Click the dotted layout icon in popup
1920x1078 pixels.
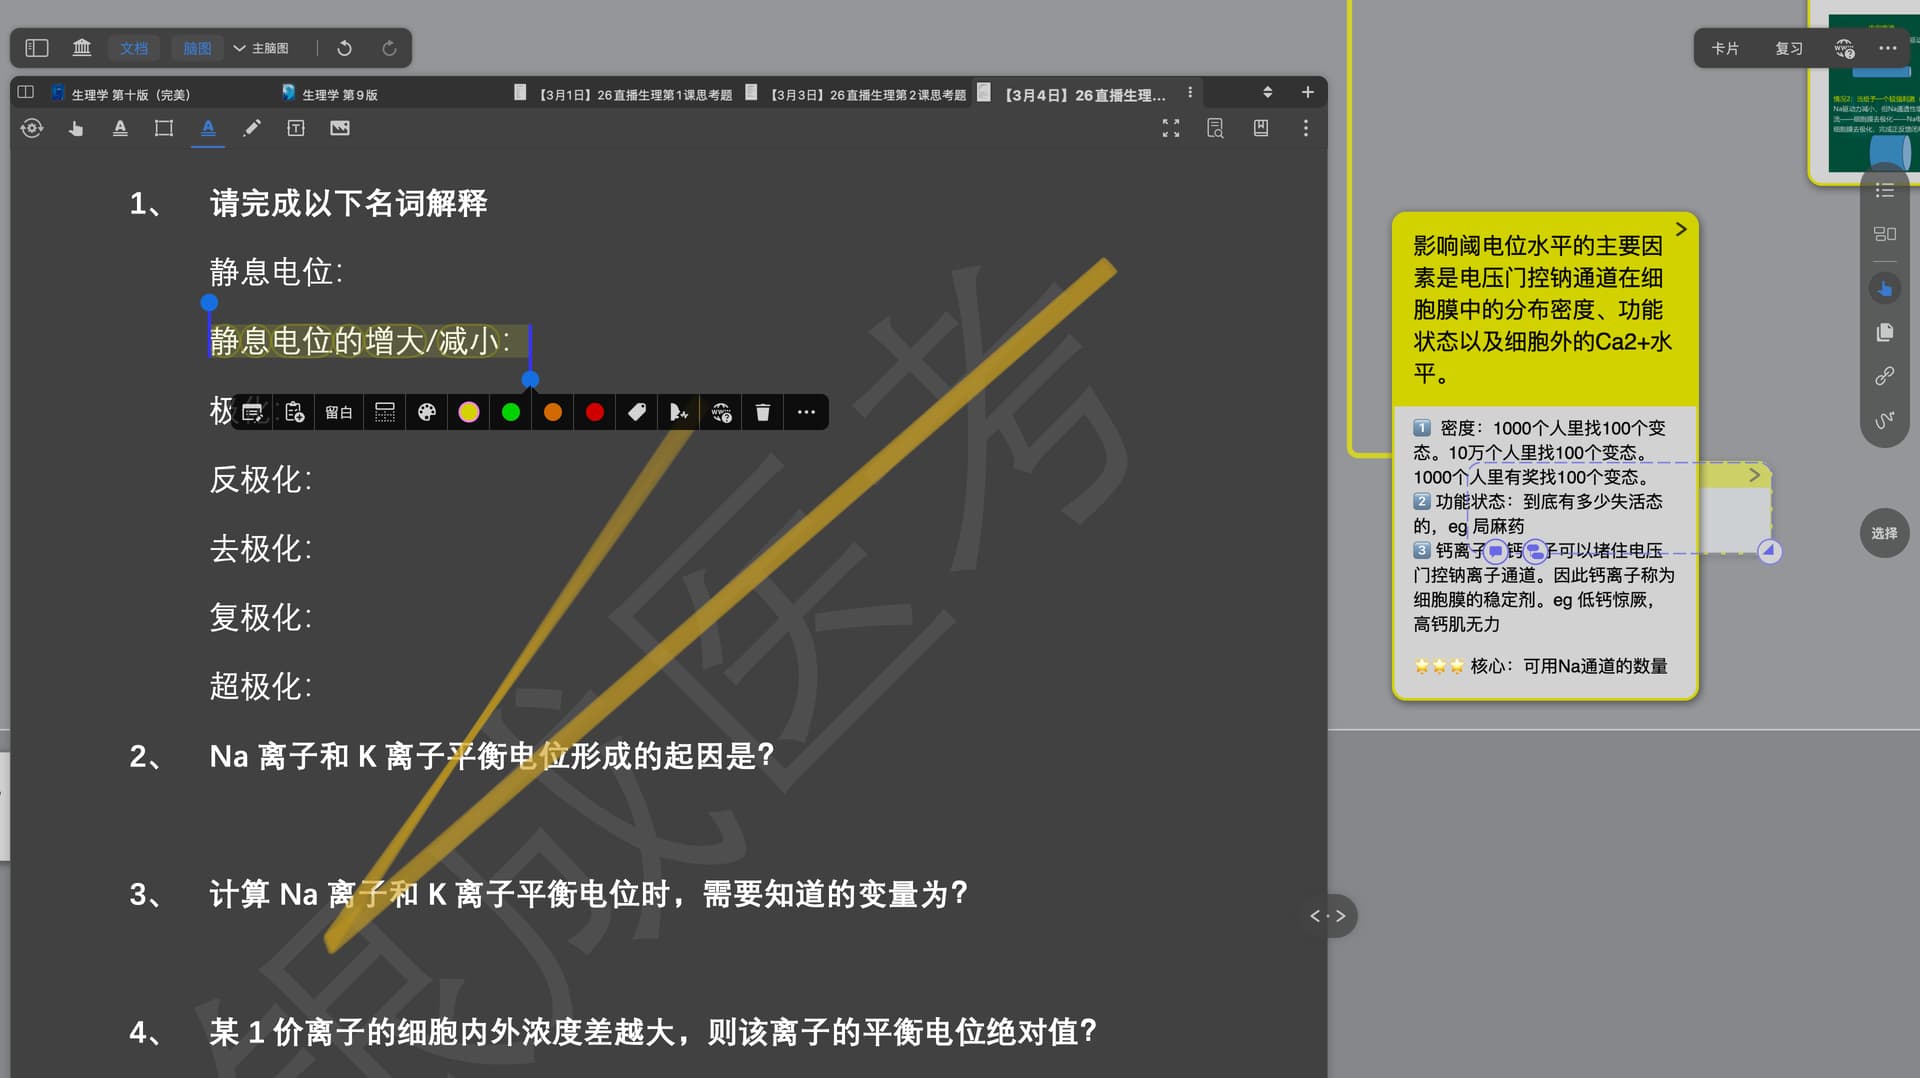click(385, 412)
